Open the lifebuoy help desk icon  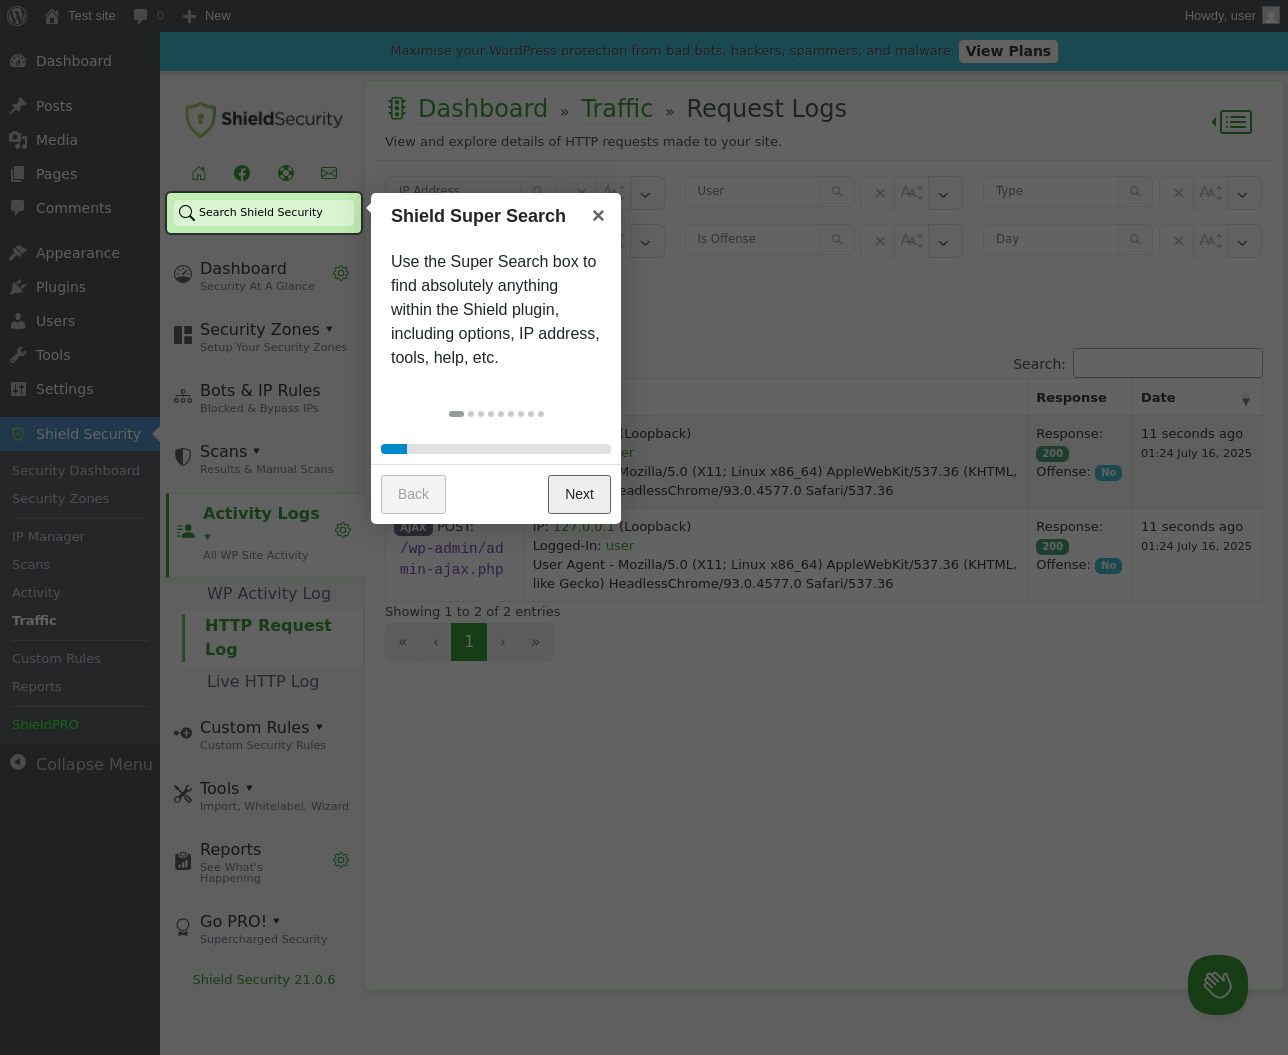(x=286, y=173)
